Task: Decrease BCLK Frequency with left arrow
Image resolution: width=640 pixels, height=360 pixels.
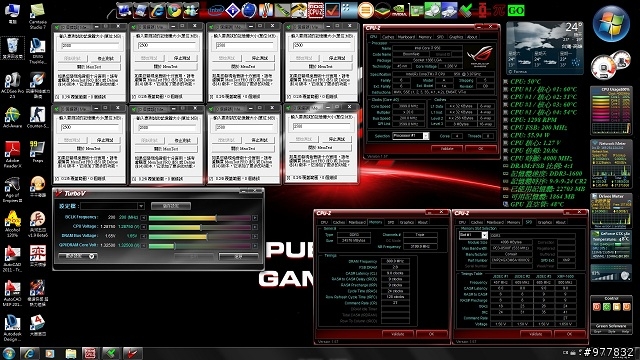Action: click(x=143, y=218)
